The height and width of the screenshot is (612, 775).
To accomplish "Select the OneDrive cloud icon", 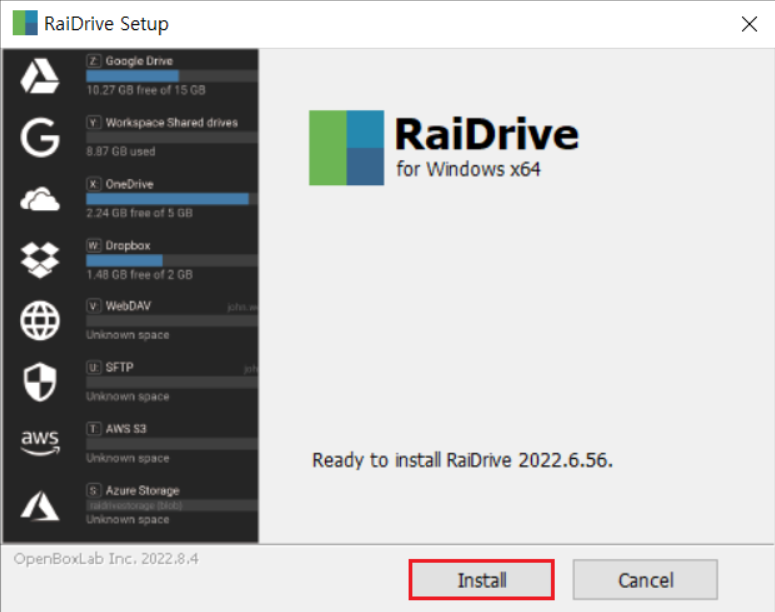I will (x=40, y=200).
